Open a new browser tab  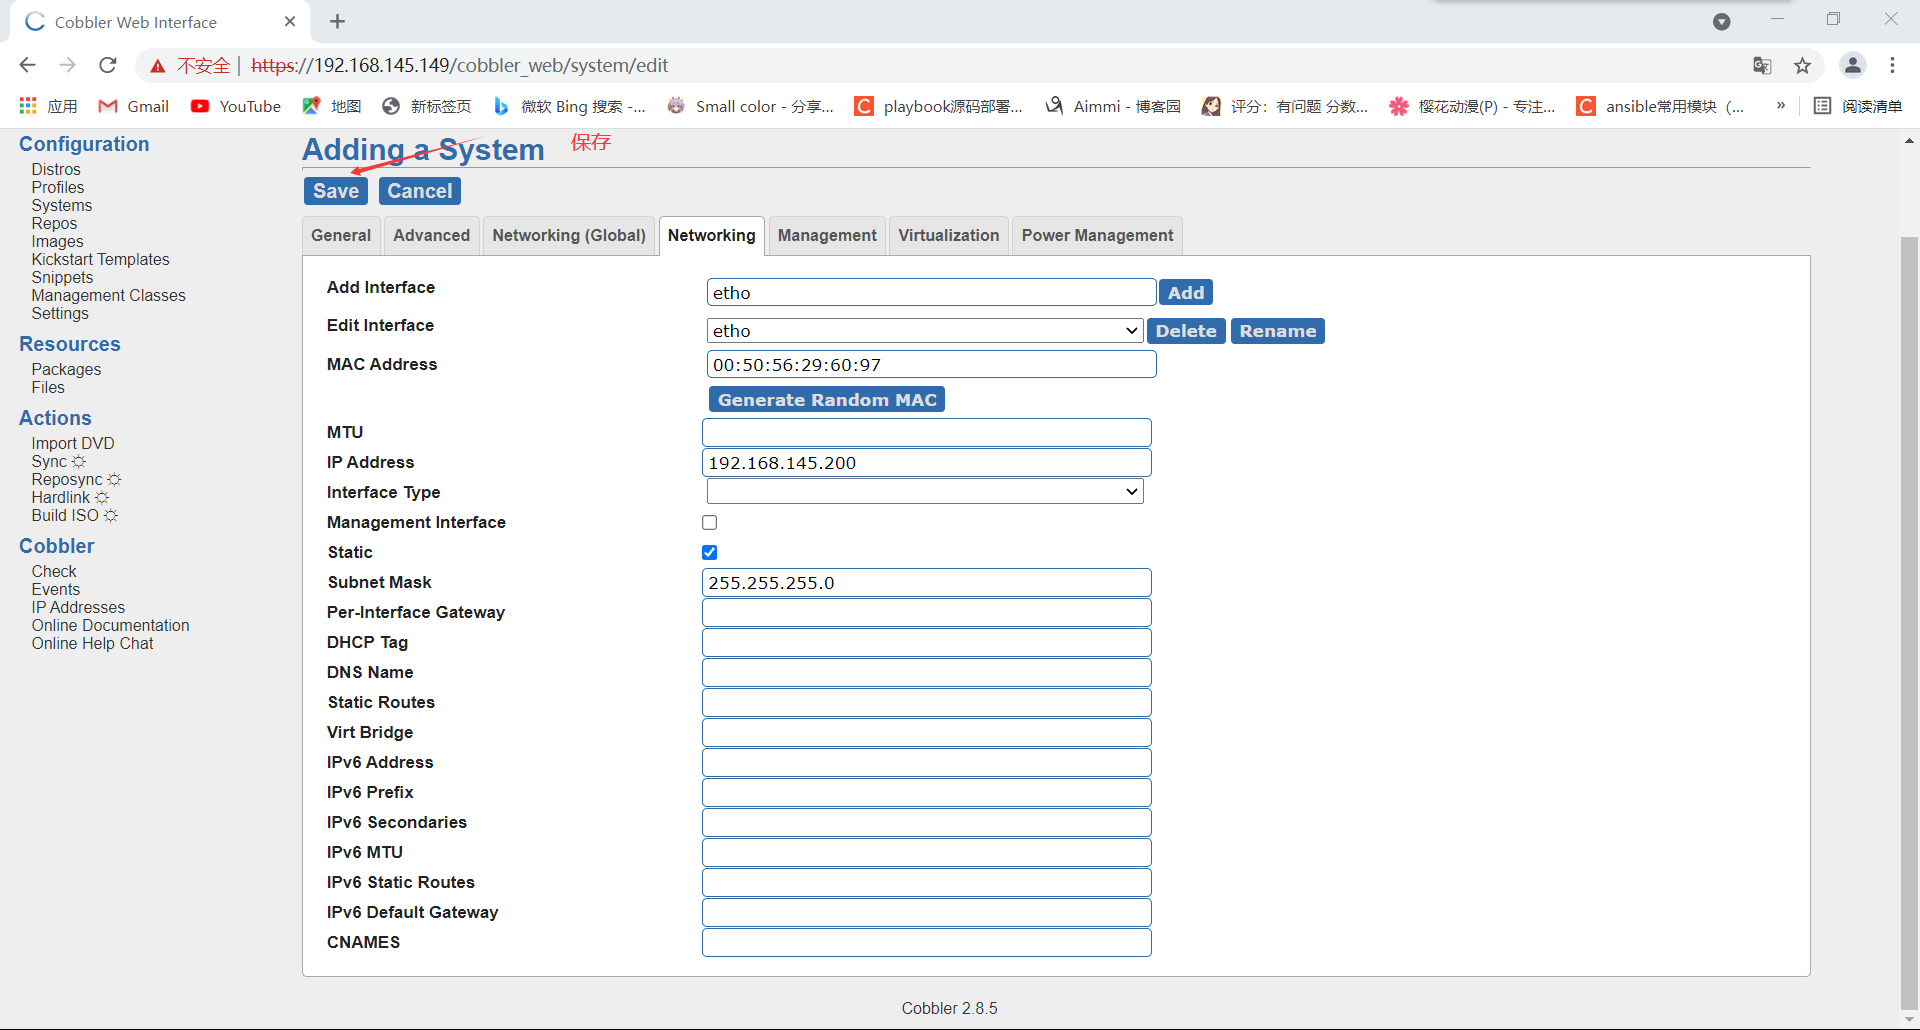[338, 21]
